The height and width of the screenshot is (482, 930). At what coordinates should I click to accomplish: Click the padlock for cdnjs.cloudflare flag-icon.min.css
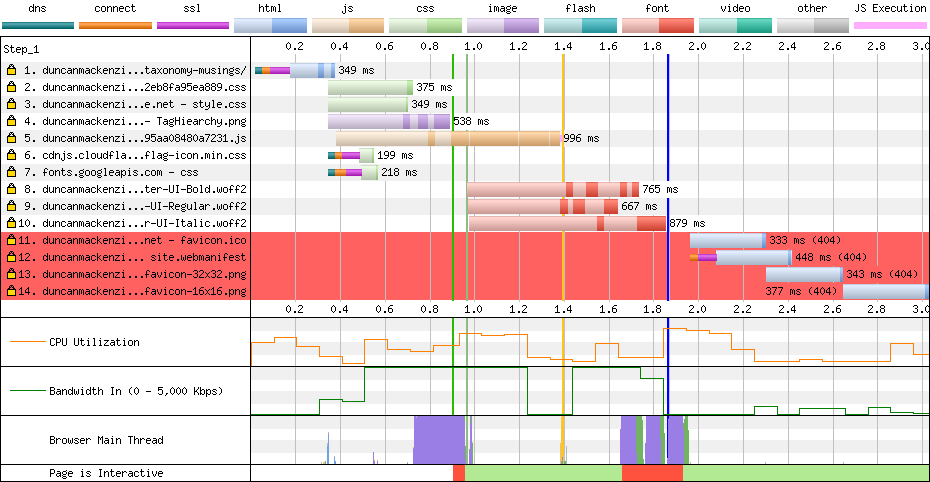coord(11,155)
